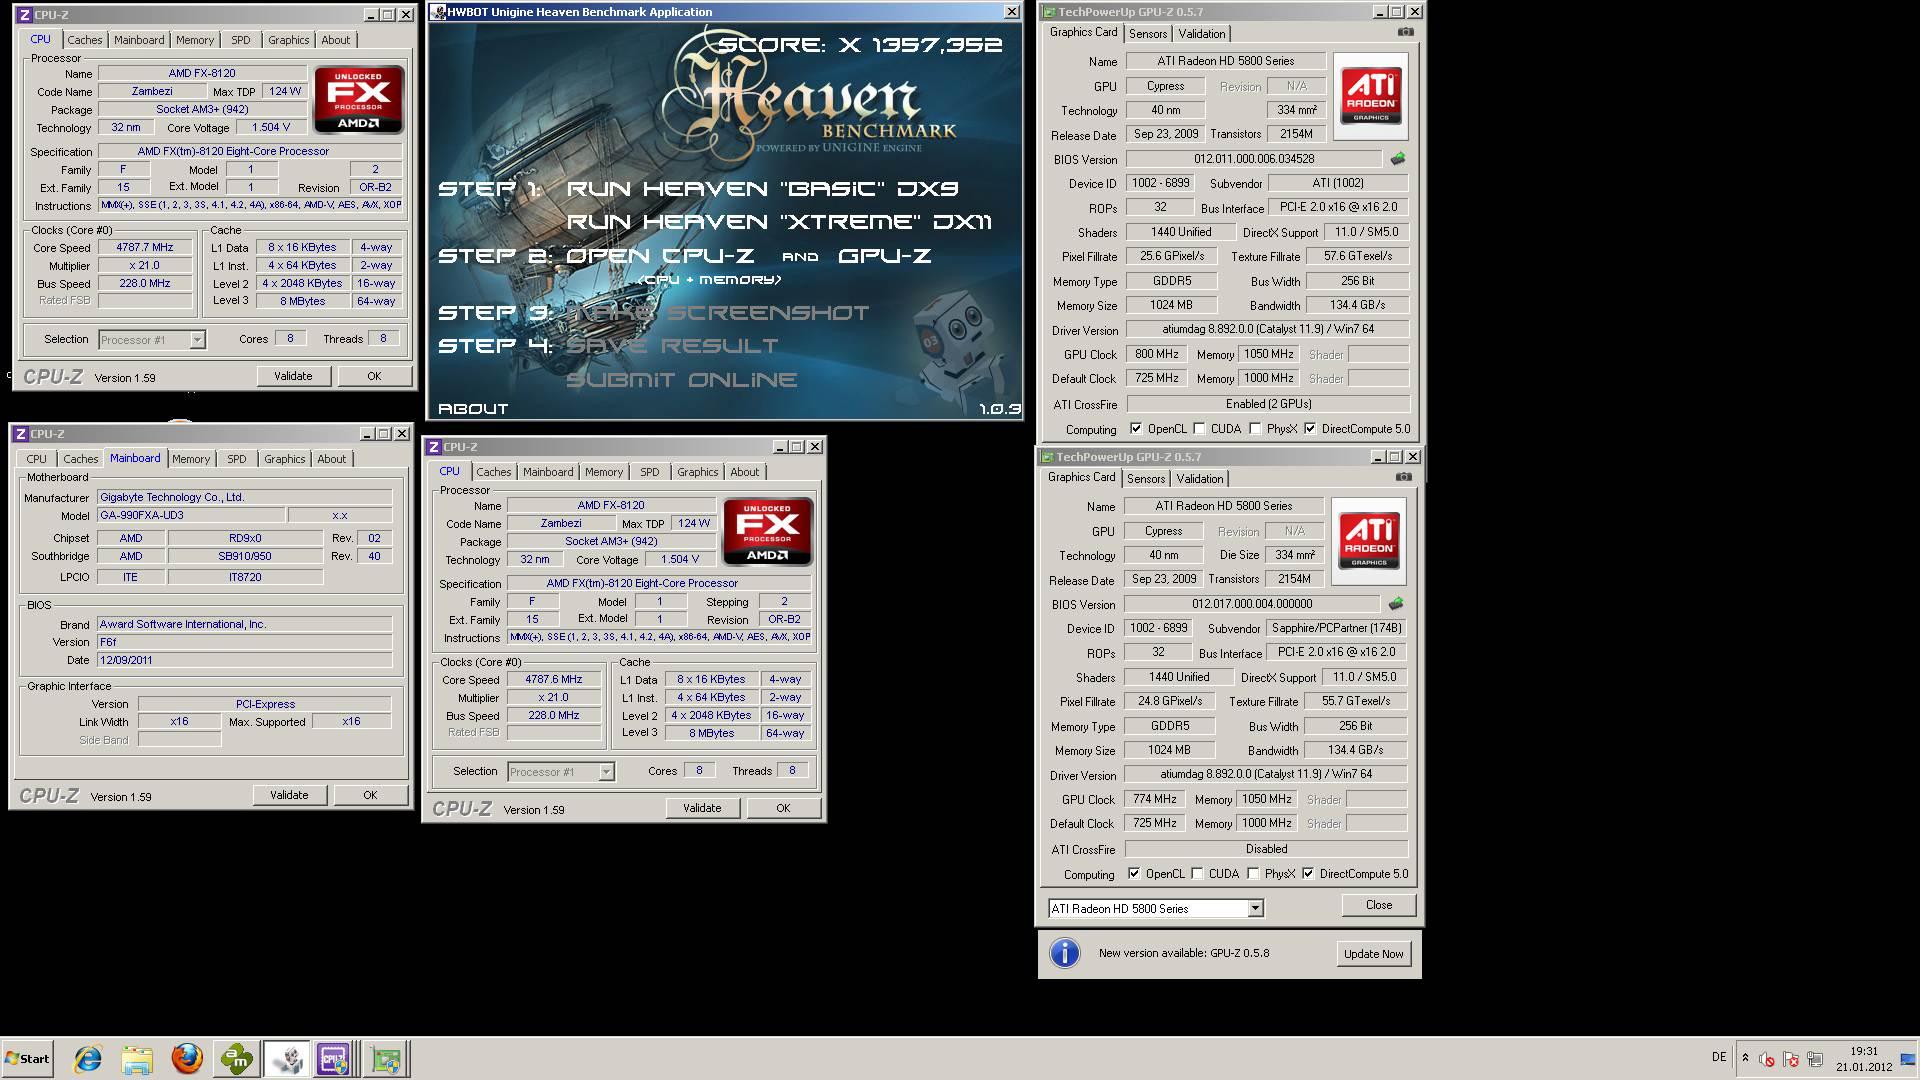Open About tab in Mainboard CPU-Z window
The width and height of the screenshot is (1920, 1080).
332,459
